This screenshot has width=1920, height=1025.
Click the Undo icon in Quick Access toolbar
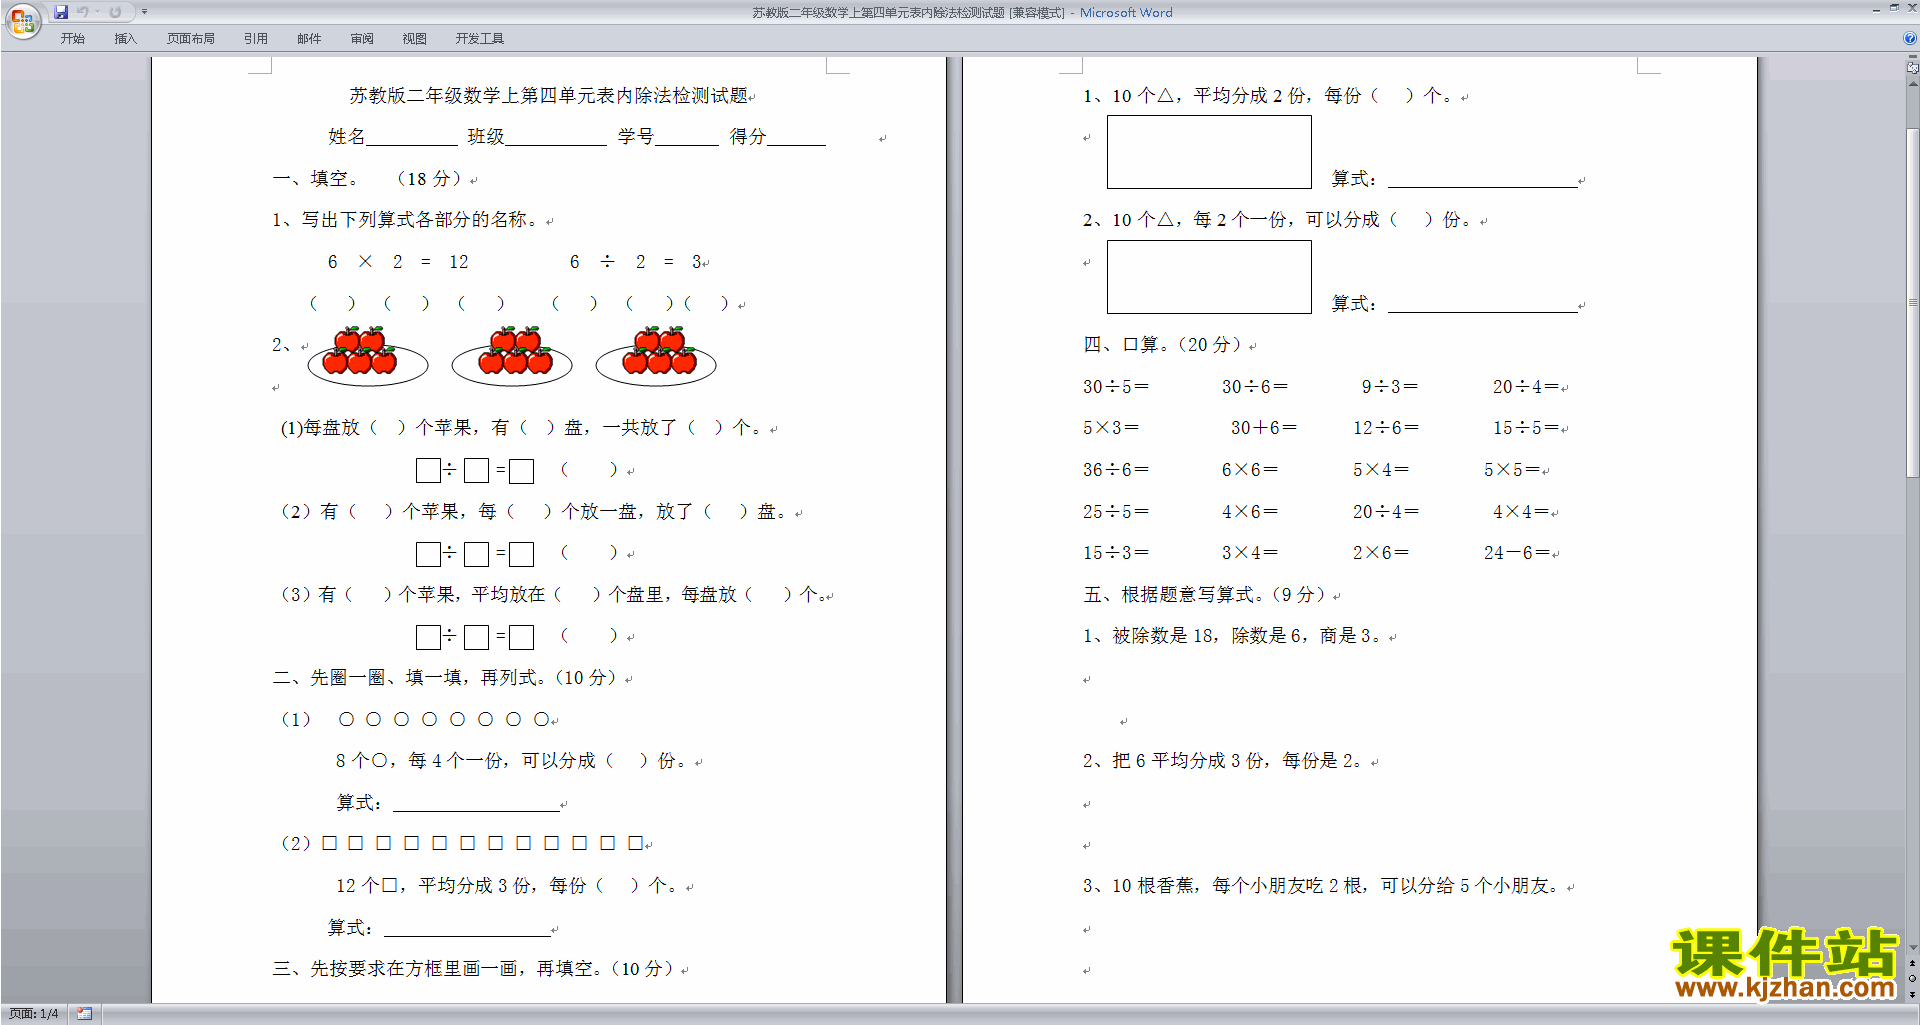pos(83,12)
